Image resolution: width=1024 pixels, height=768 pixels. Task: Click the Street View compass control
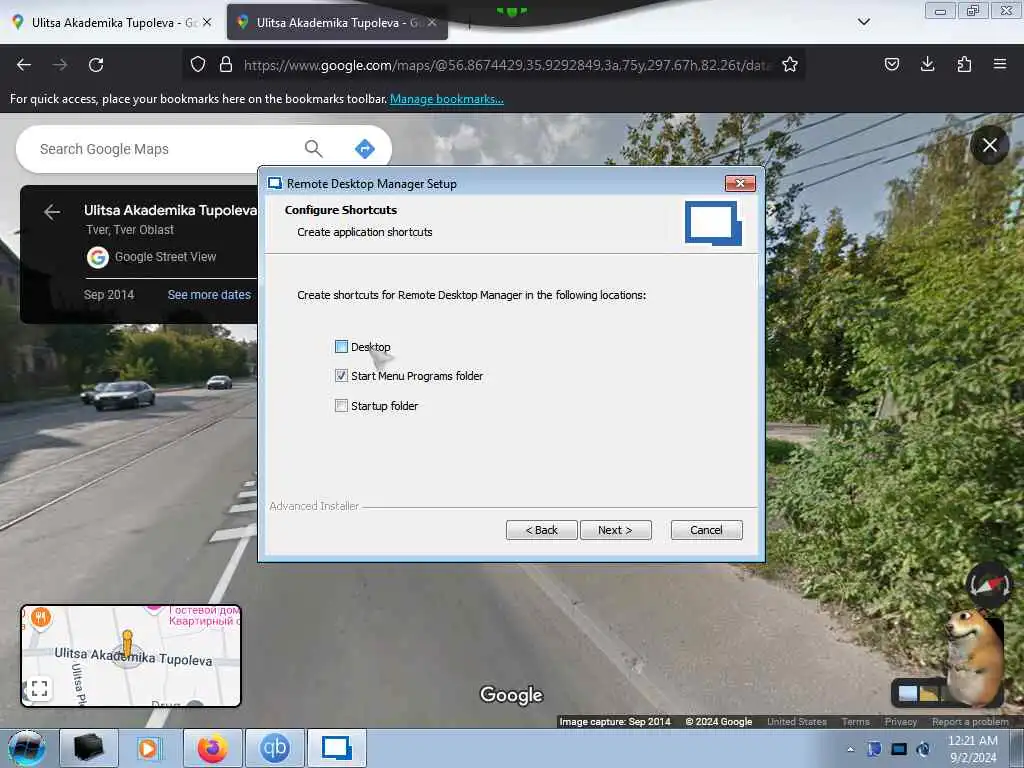[989, 584]
